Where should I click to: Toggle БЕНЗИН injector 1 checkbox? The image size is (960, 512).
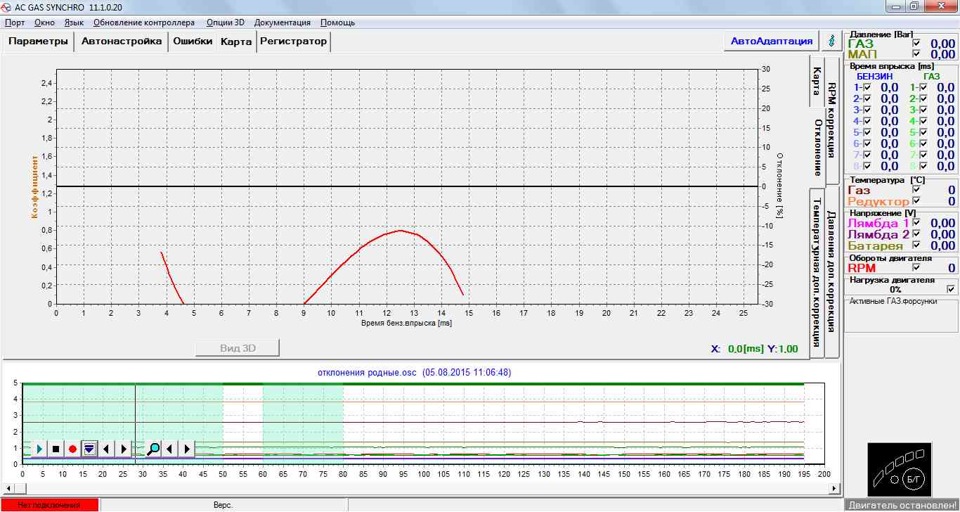point(867,88)
